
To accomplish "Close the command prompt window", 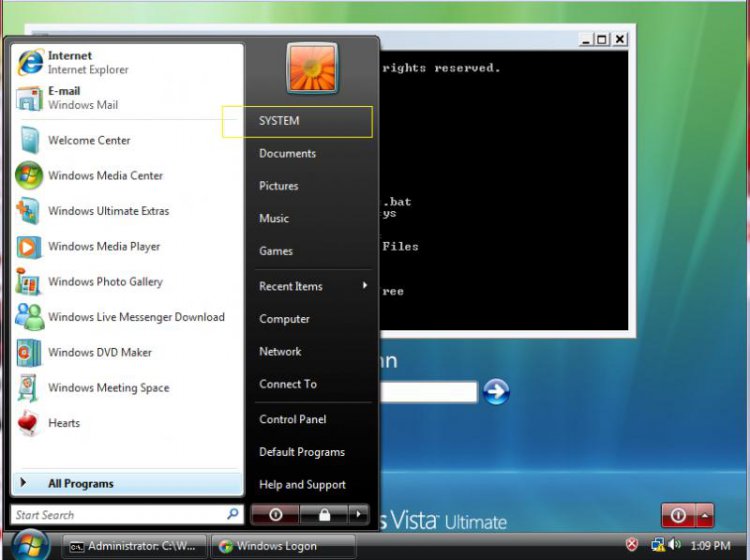I will coord(620,39).
